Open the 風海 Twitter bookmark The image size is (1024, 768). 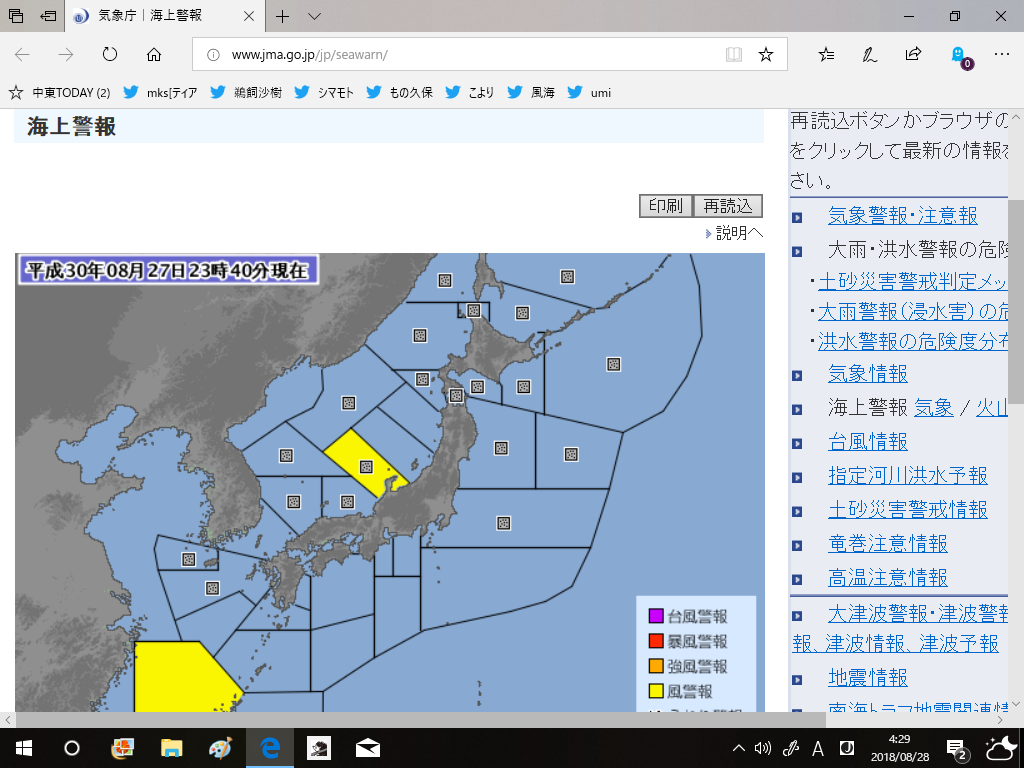point(532,93)
